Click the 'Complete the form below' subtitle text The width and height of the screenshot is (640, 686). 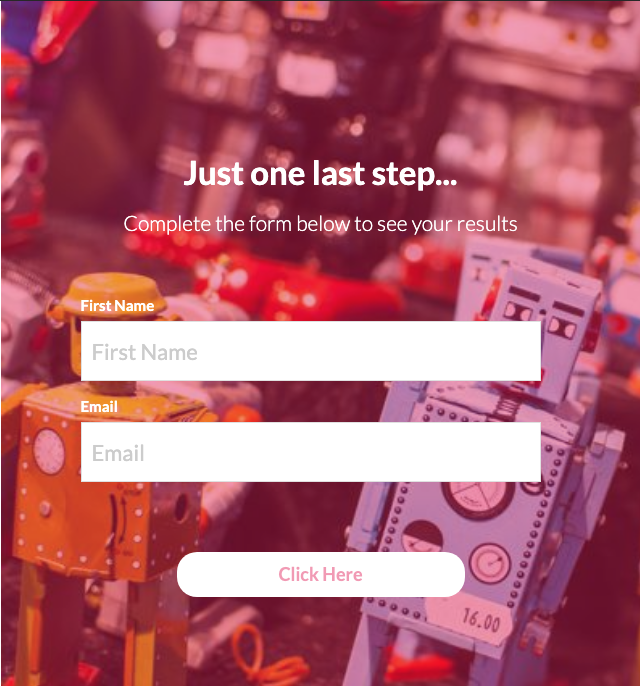pyautogui.click(x=320, y=224)
